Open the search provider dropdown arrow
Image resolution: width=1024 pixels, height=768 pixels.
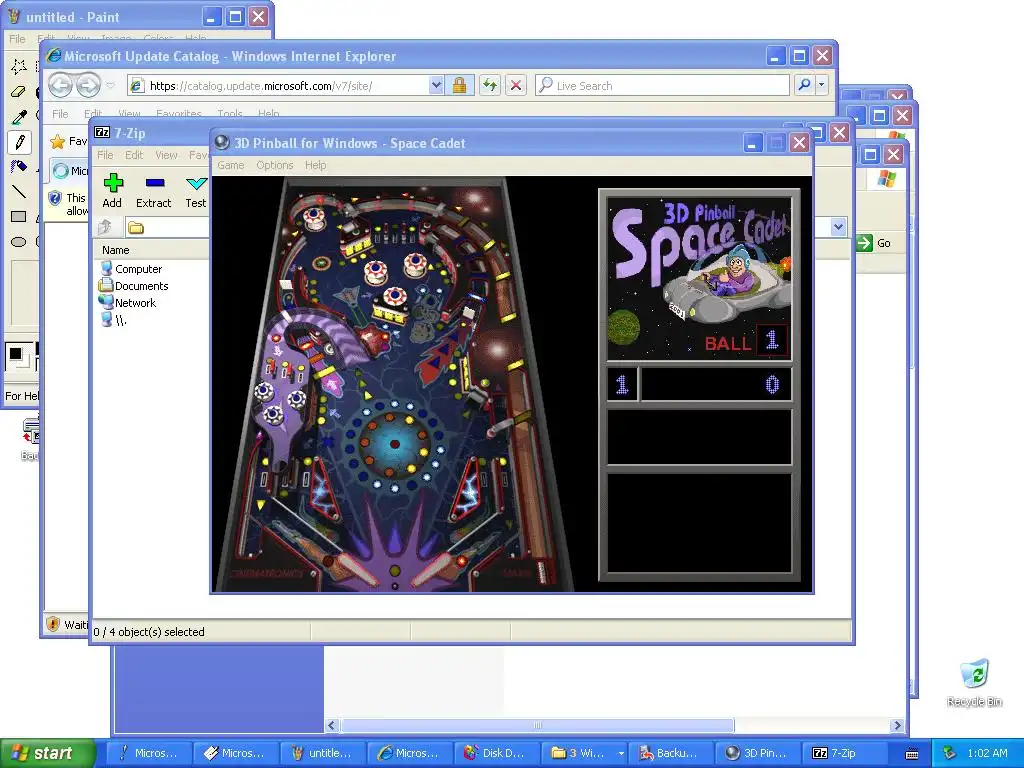[x=822, y=85]
